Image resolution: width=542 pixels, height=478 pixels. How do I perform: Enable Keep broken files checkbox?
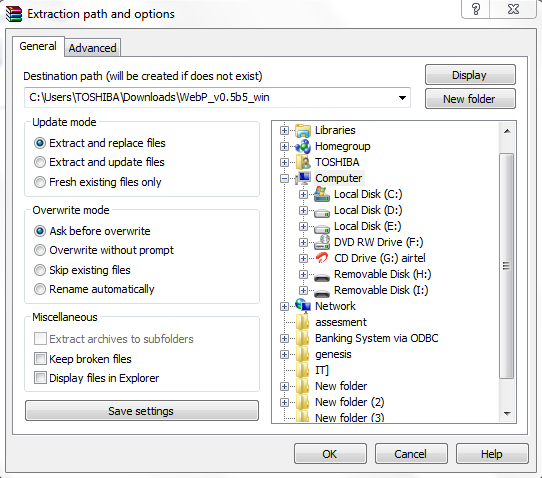40,359
